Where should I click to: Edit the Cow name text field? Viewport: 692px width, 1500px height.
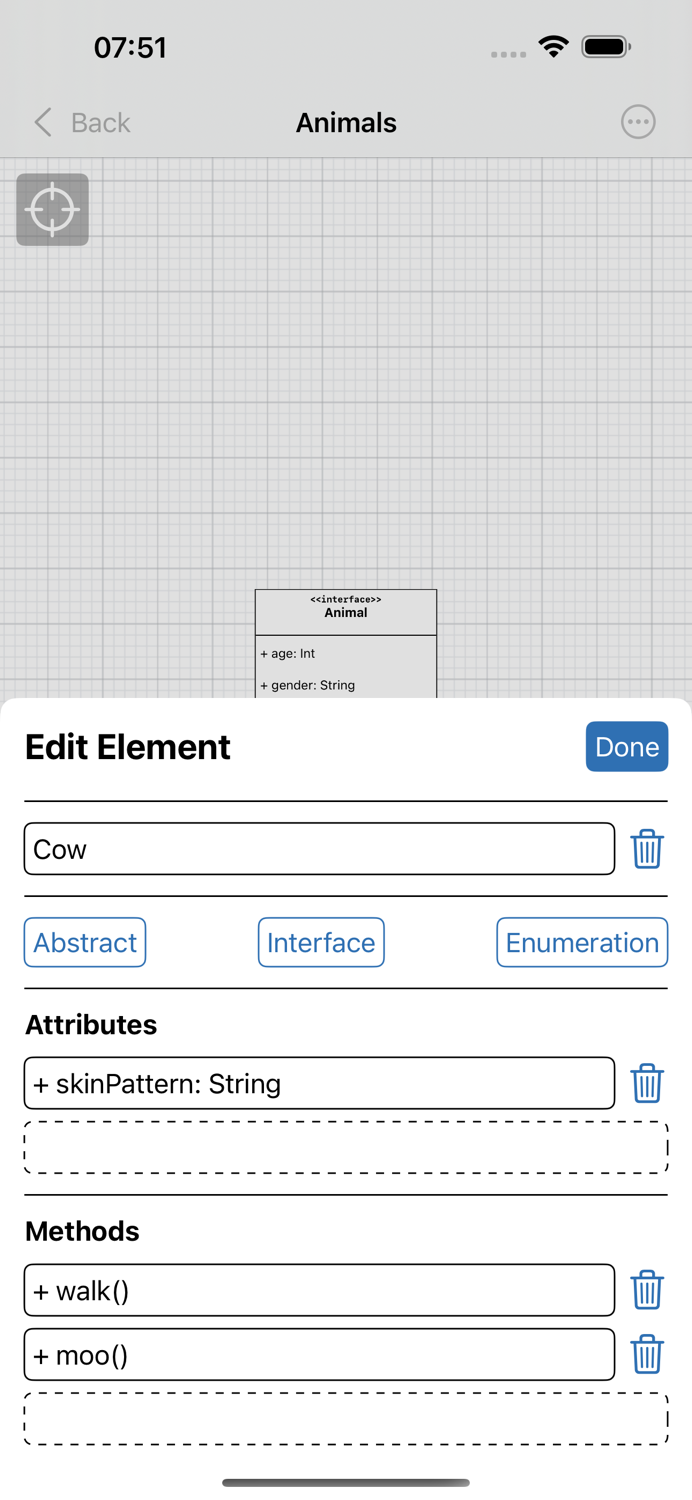tap(319, 848)
